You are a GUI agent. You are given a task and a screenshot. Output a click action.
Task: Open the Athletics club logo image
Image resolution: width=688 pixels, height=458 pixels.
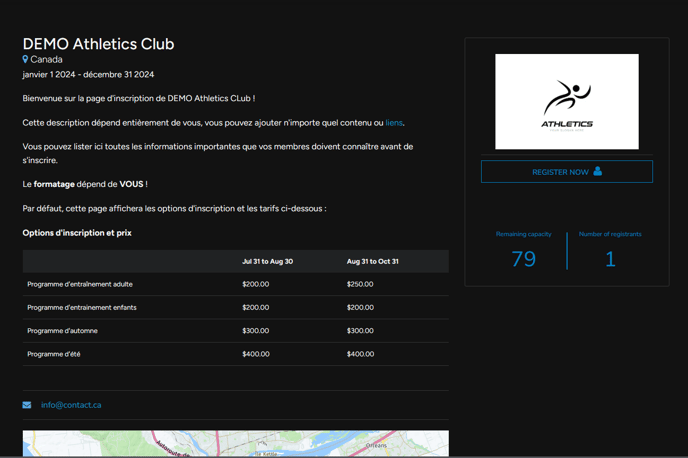[x=566, y=102]
